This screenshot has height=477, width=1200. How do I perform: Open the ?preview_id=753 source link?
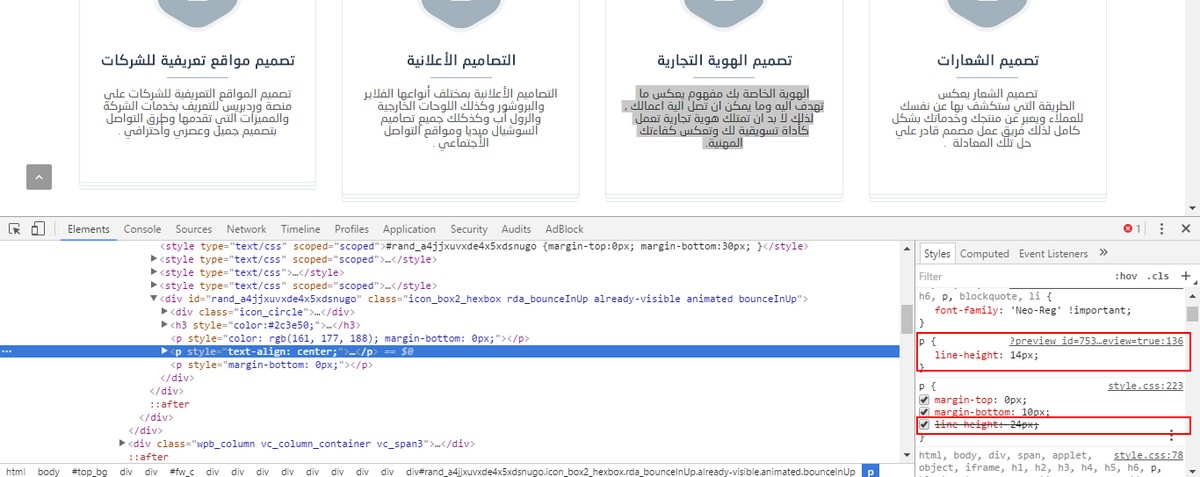click(x=1095, y=341)
